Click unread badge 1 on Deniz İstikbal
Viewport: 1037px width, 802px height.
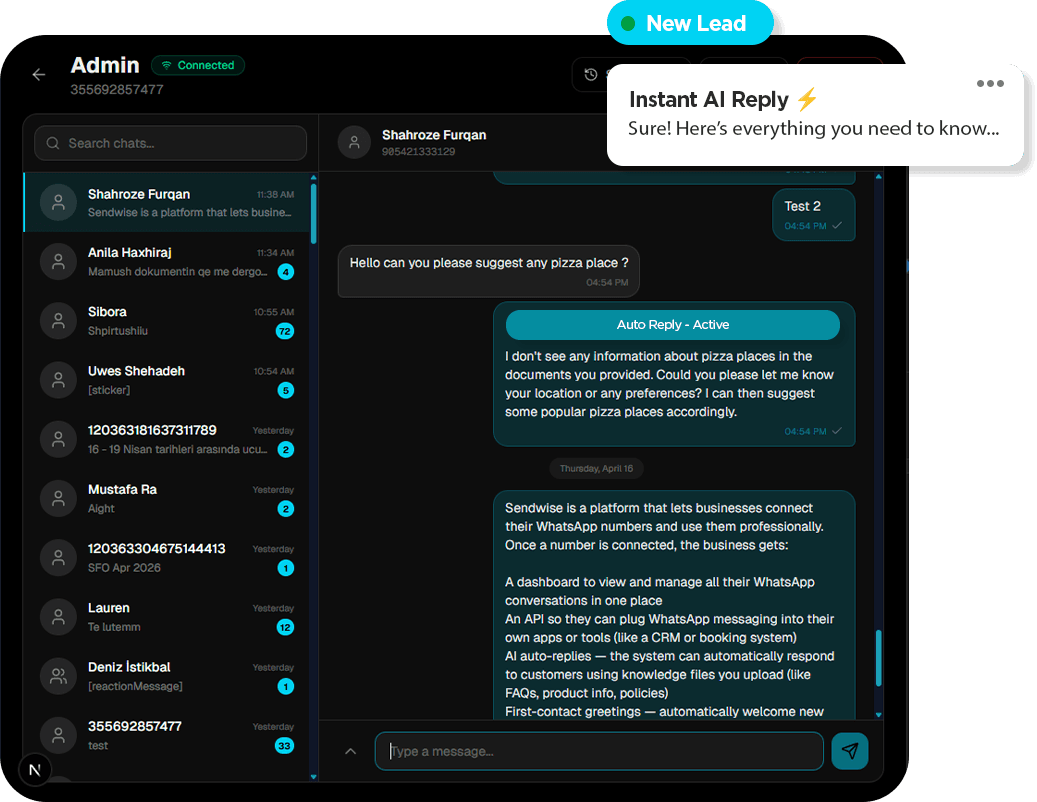(x=286, y=686)
